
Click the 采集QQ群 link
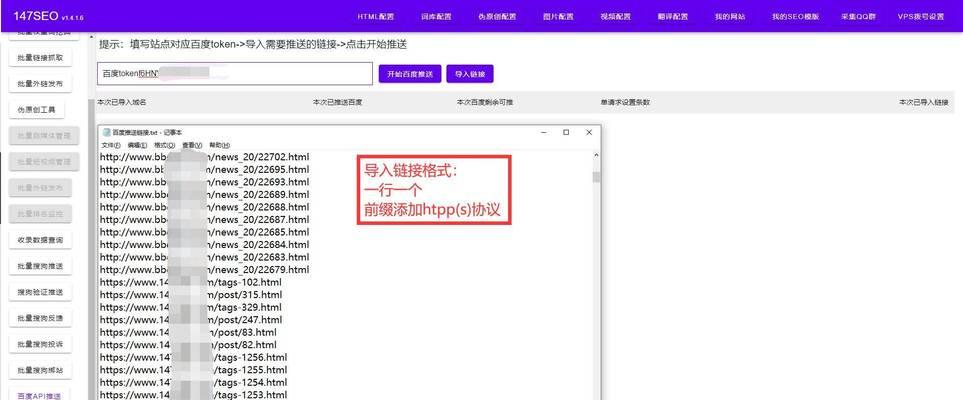(858, 17)
